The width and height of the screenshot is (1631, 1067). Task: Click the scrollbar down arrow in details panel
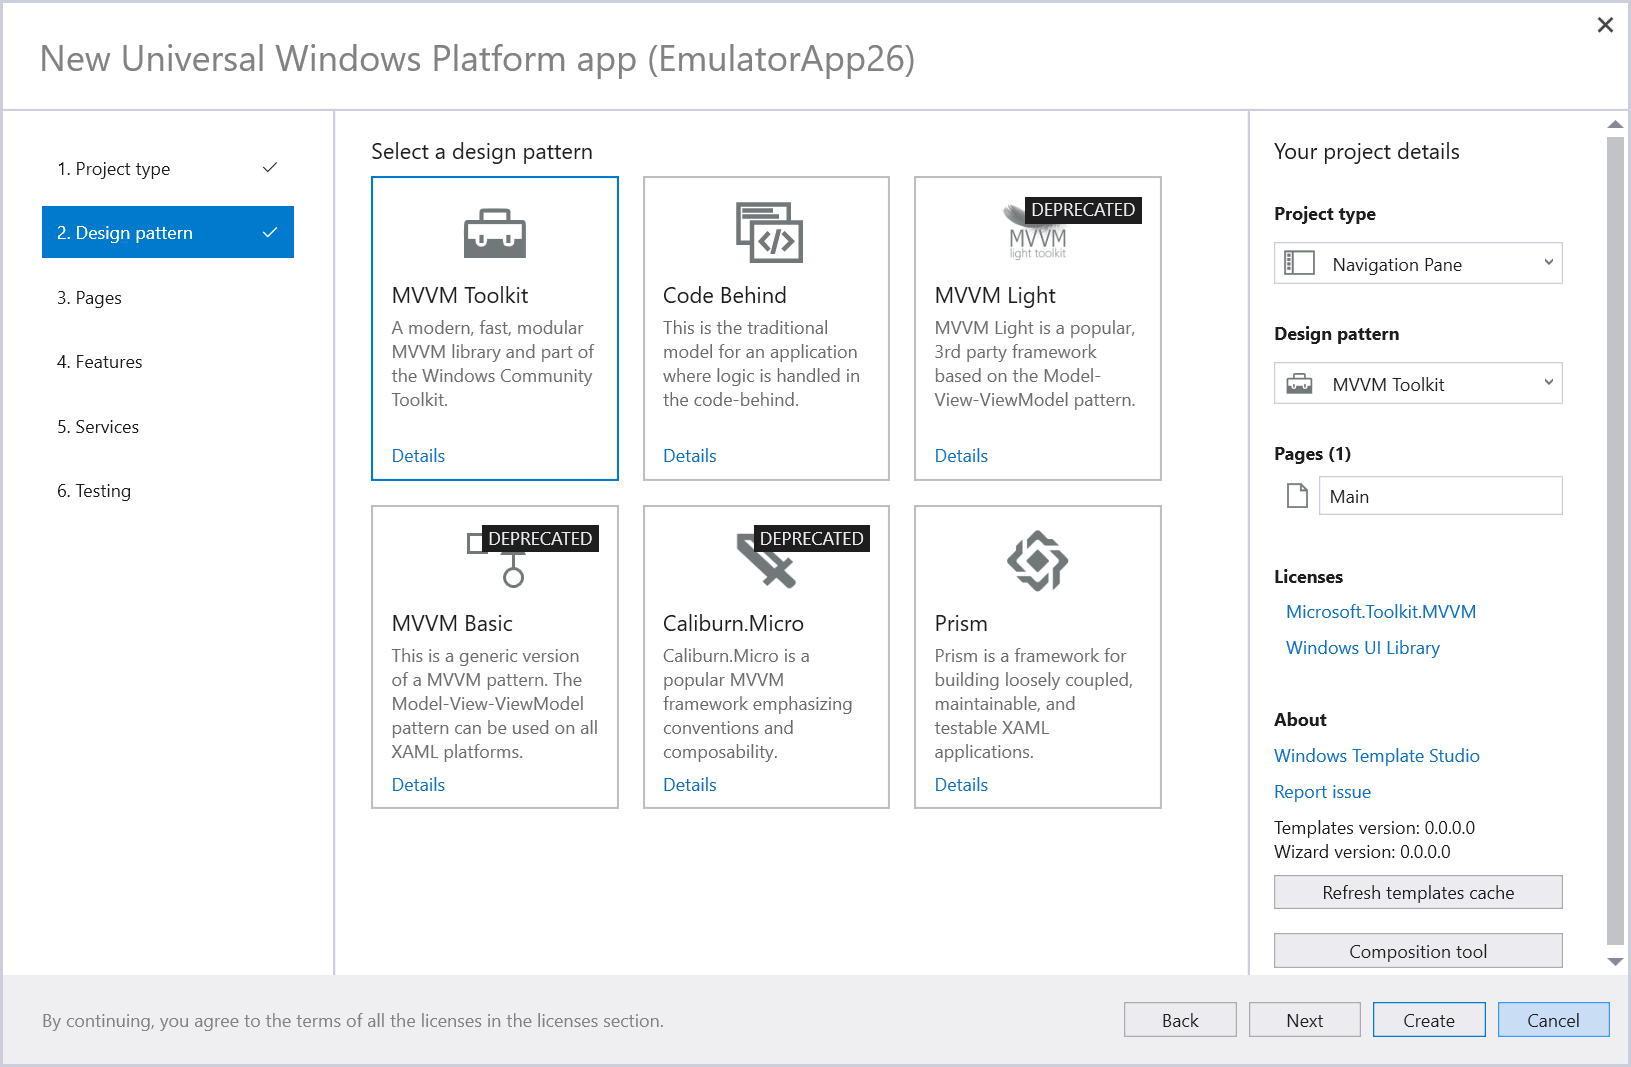point(1615,962)
